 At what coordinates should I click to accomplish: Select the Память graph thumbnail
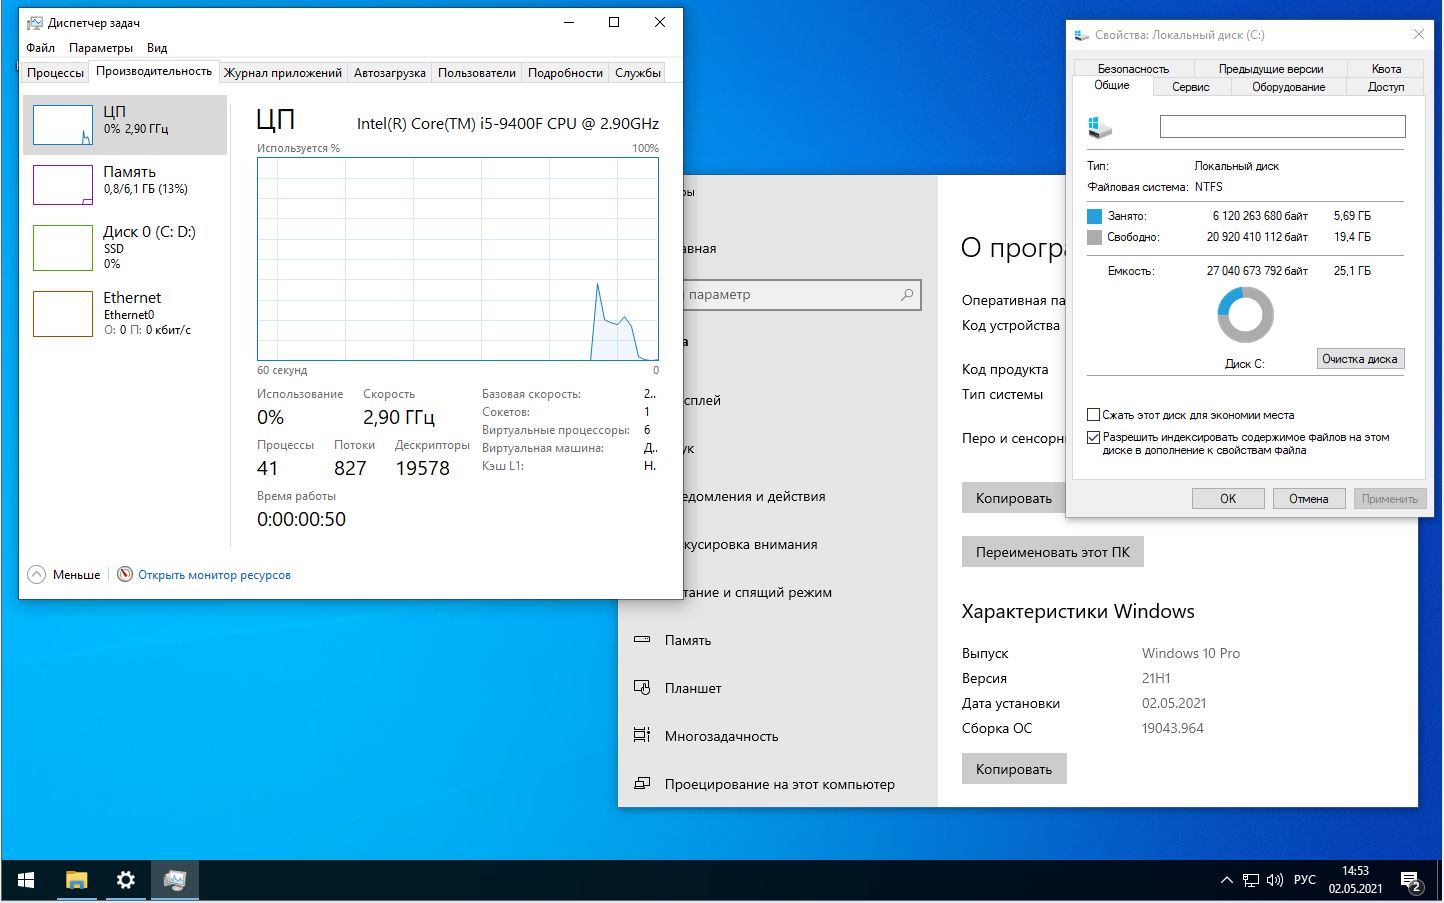coord(63,185)
